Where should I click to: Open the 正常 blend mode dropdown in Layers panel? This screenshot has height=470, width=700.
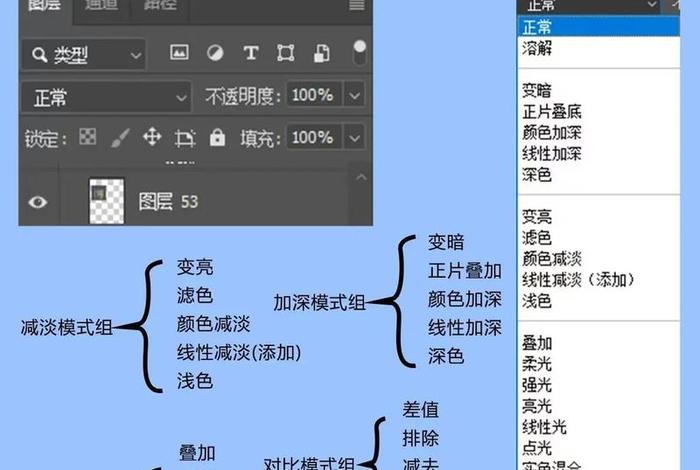point(106,97)
